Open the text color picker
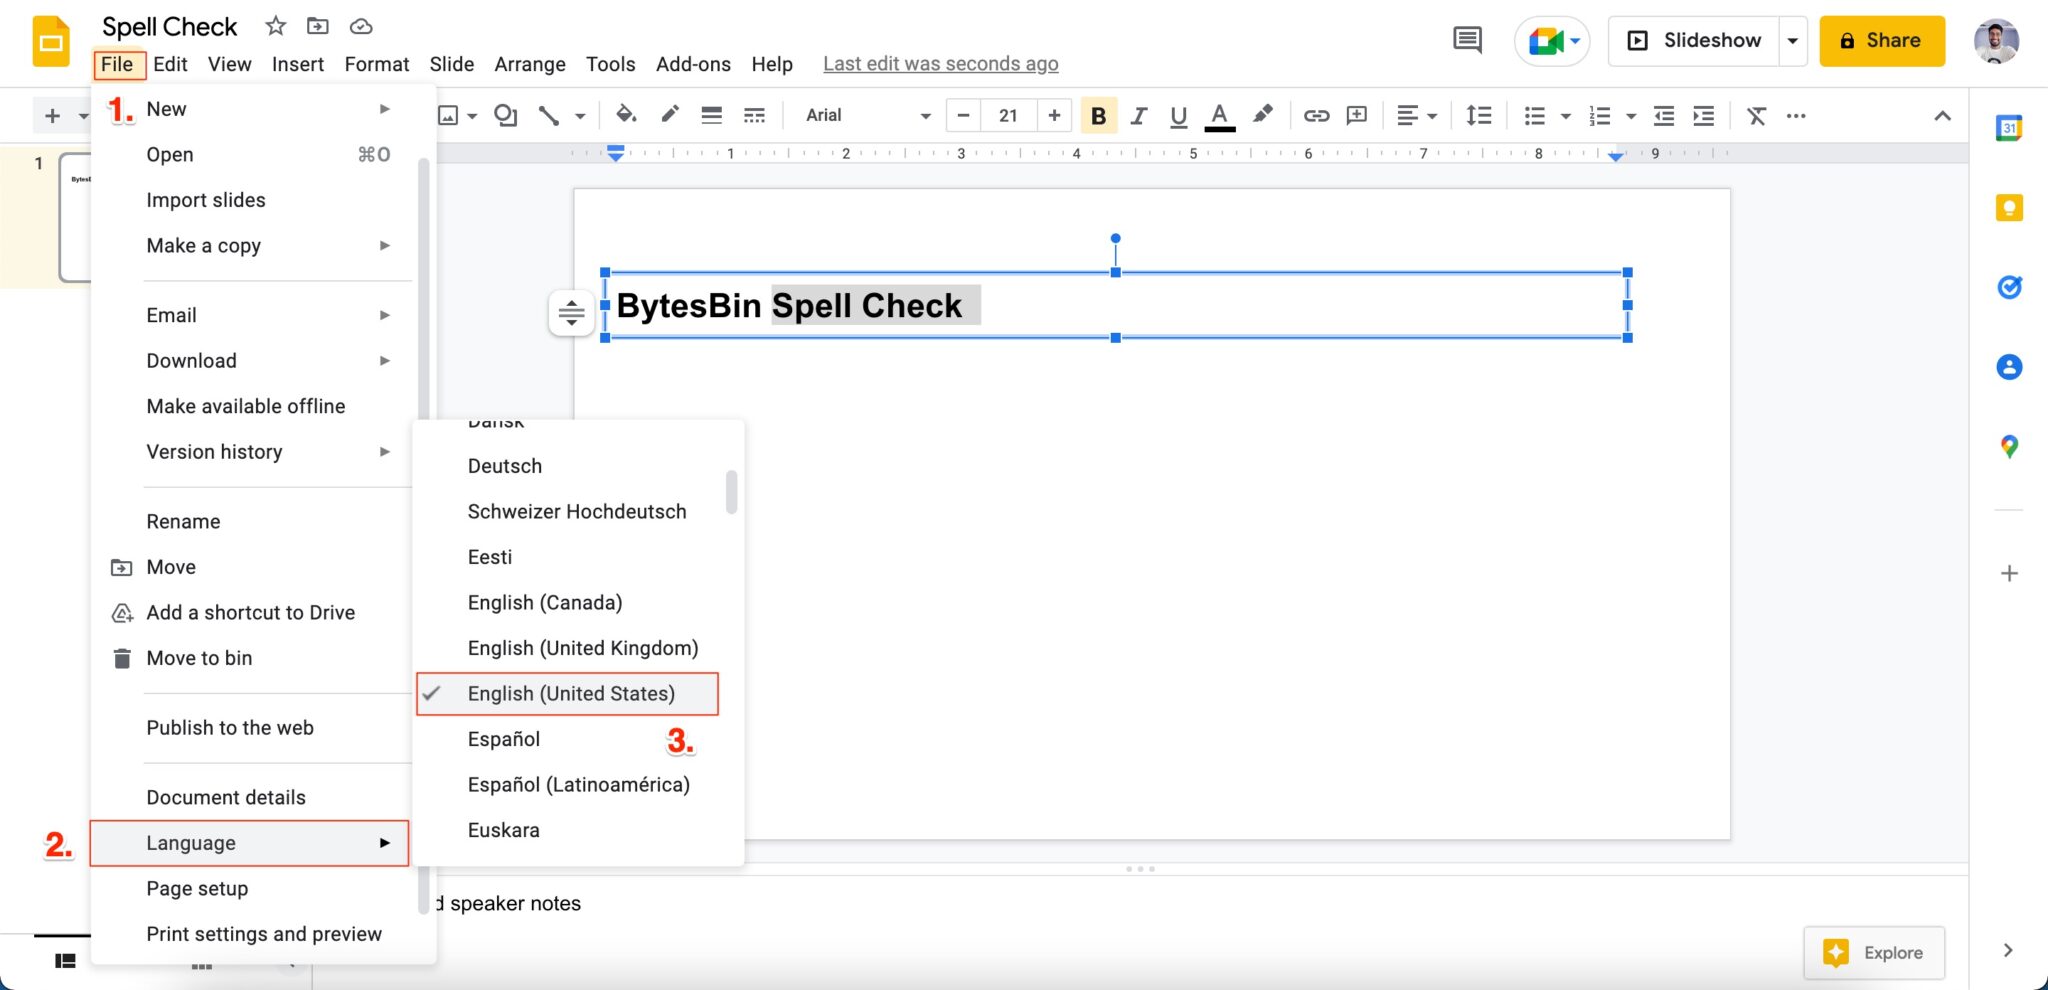This screenshot has width=2048, height=990. [1218, 115]
